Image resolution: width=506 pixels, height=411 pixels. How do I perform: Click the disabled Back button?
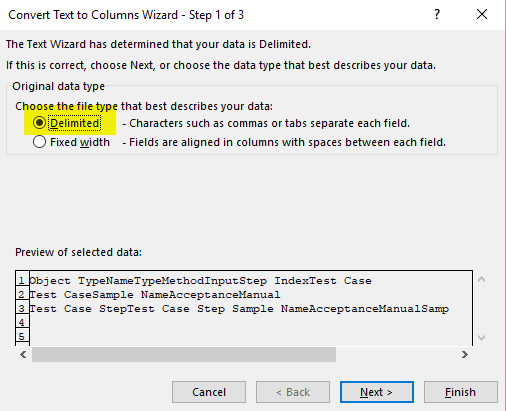293,392
